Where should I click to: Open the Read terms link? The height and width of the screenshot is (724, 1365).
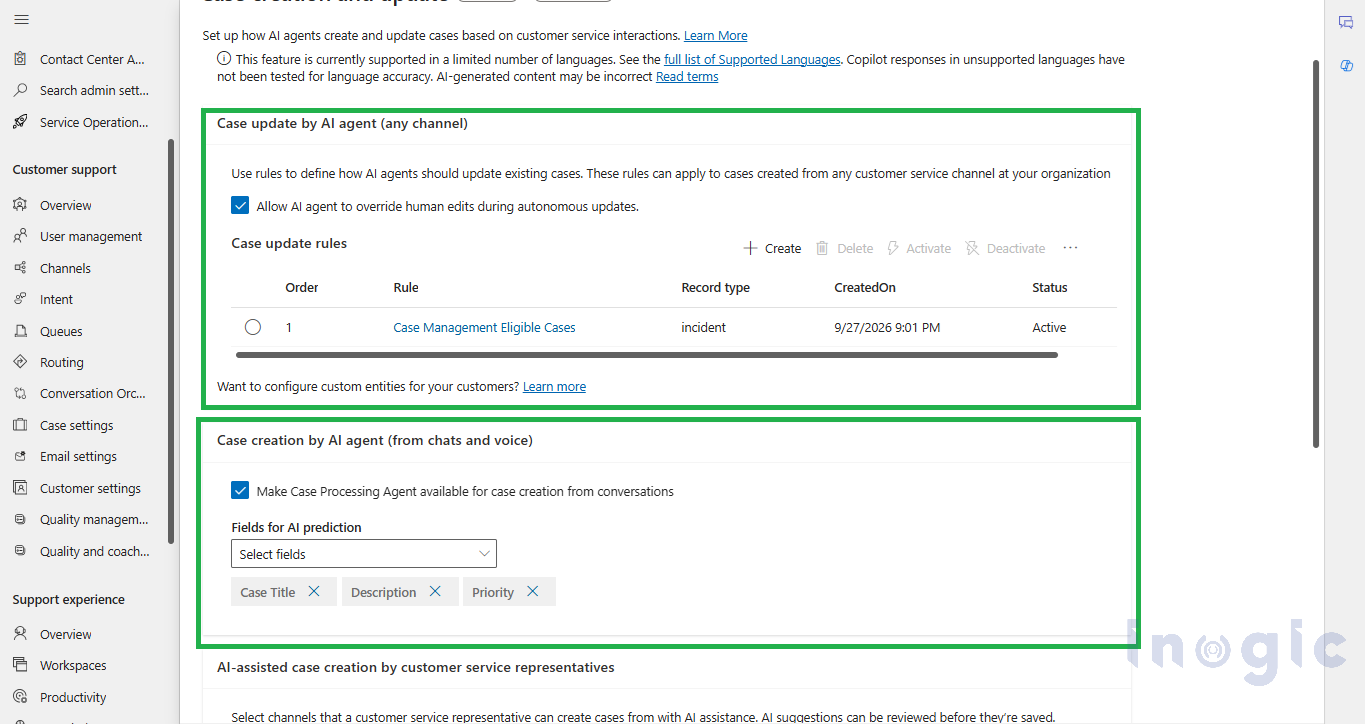687,77
